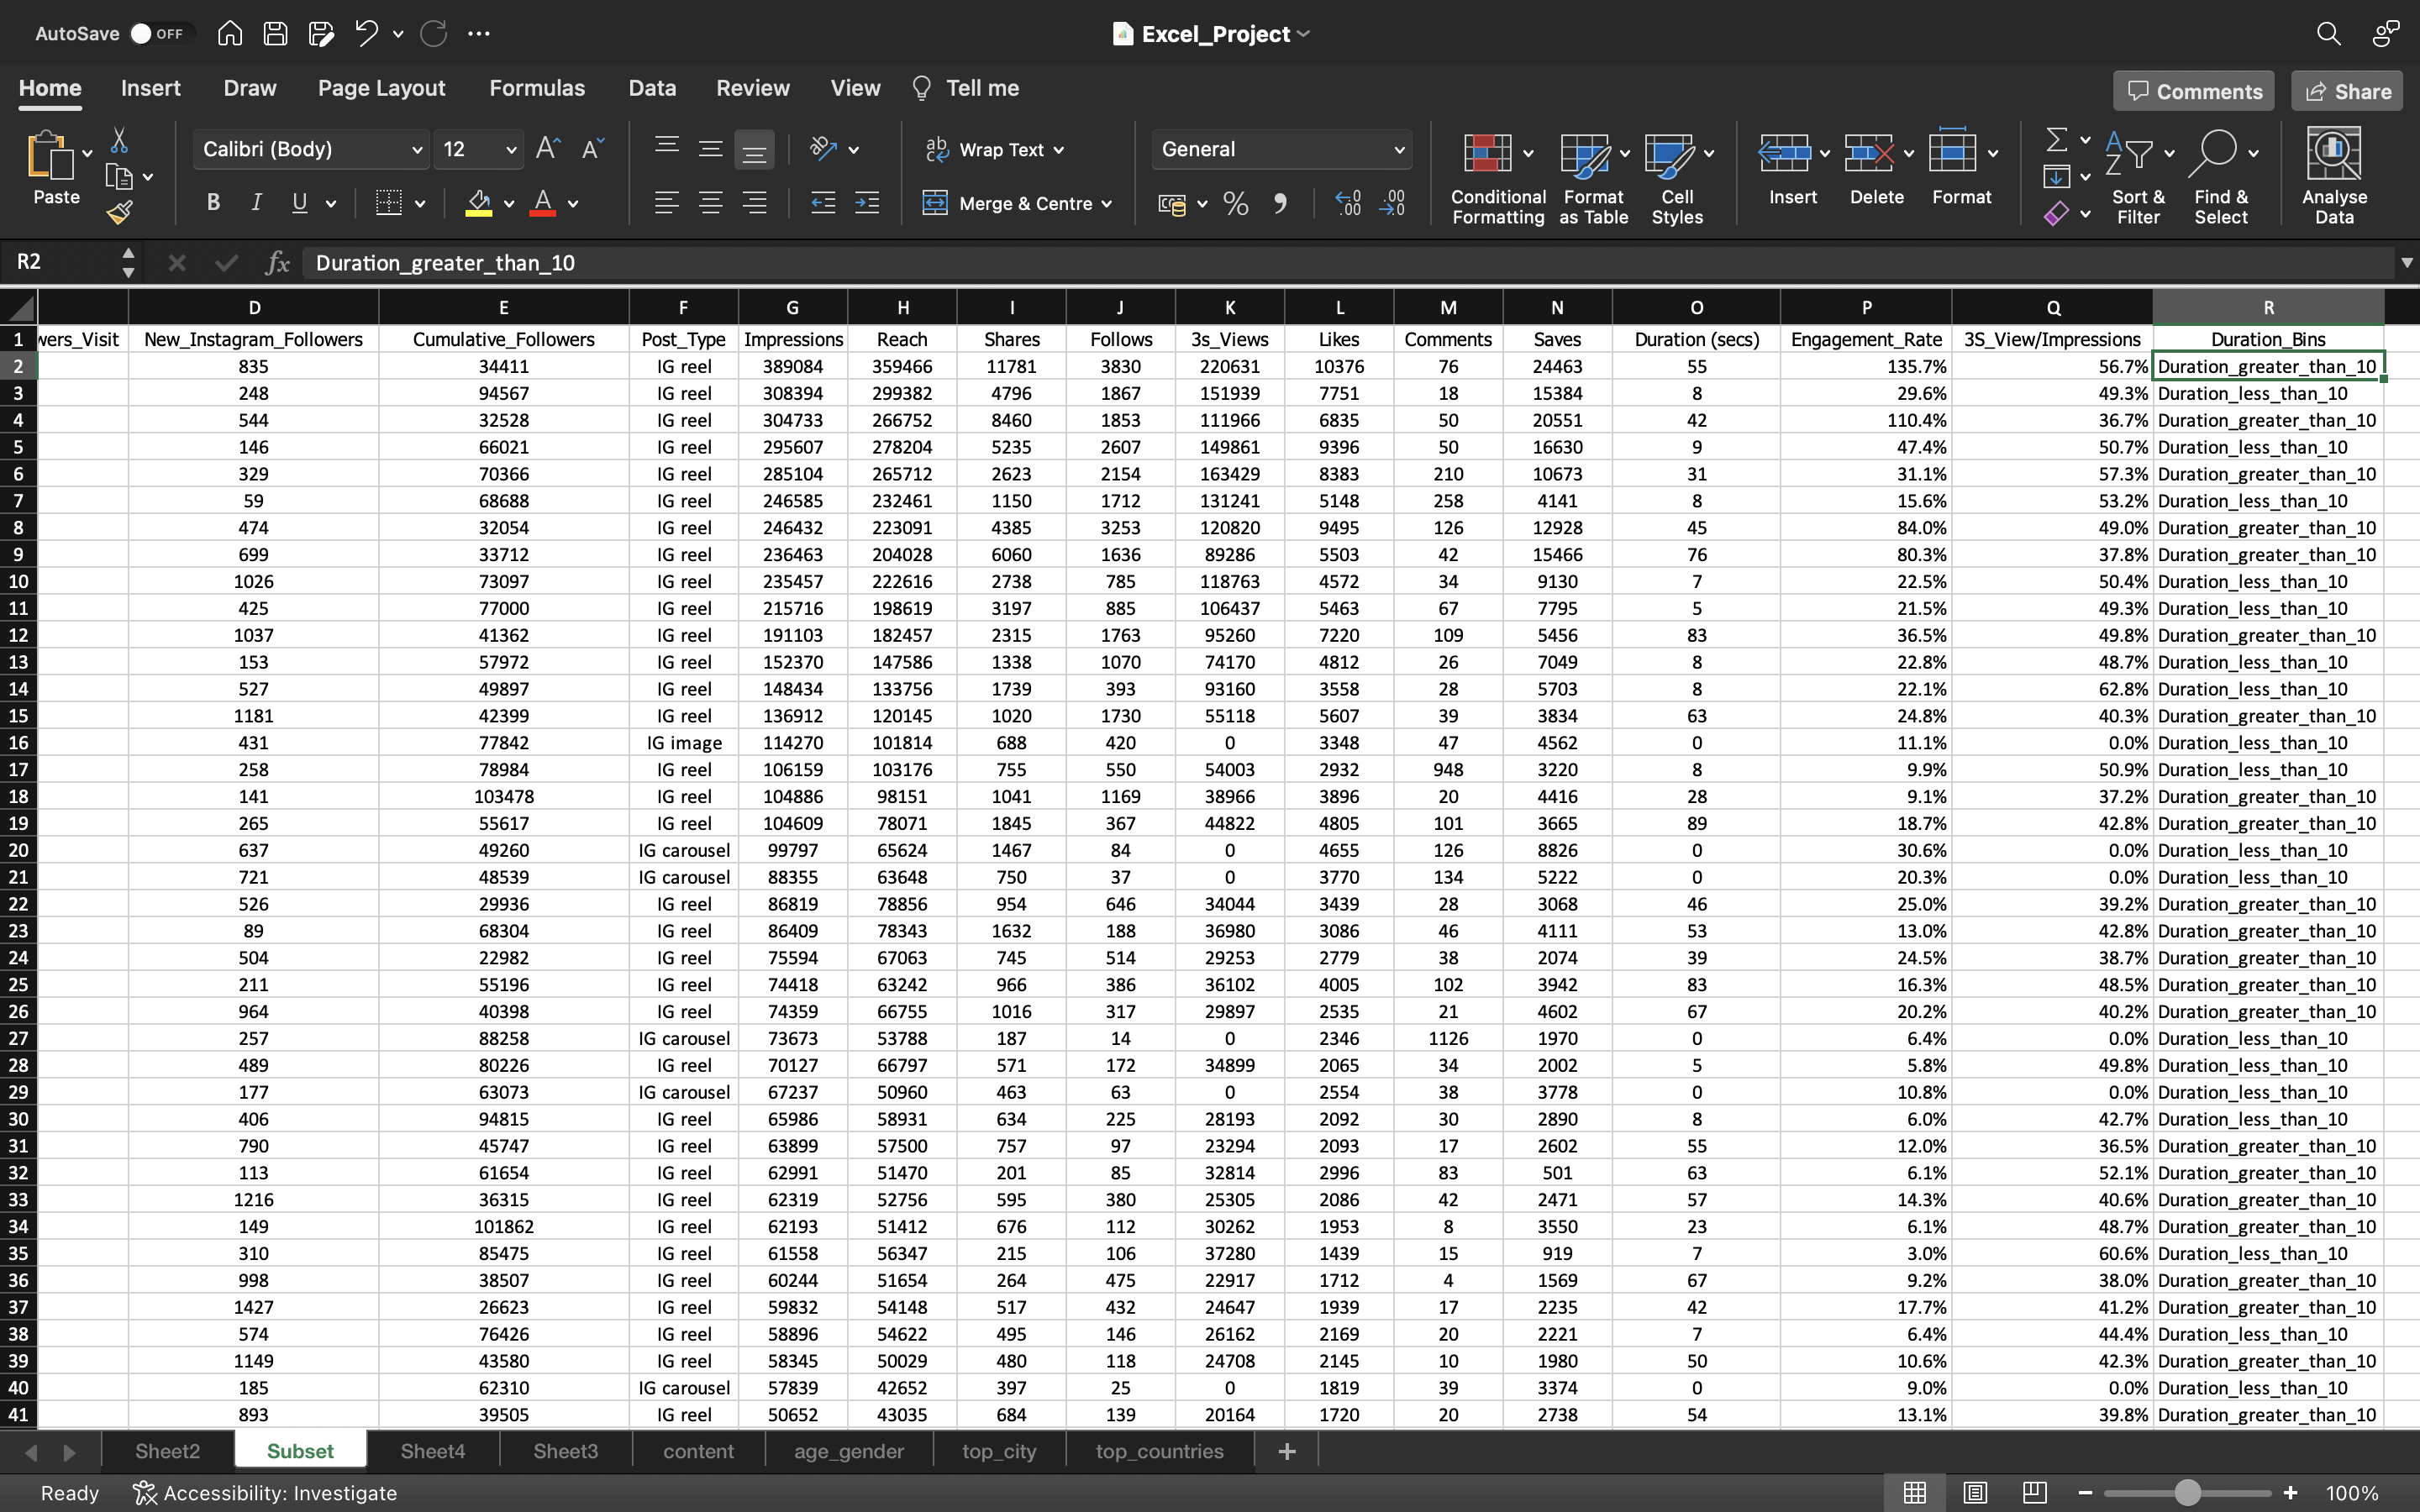Click the AutoSum sigma icon
Screen dimensions: 2420x1512
(x=2056, y=139)
